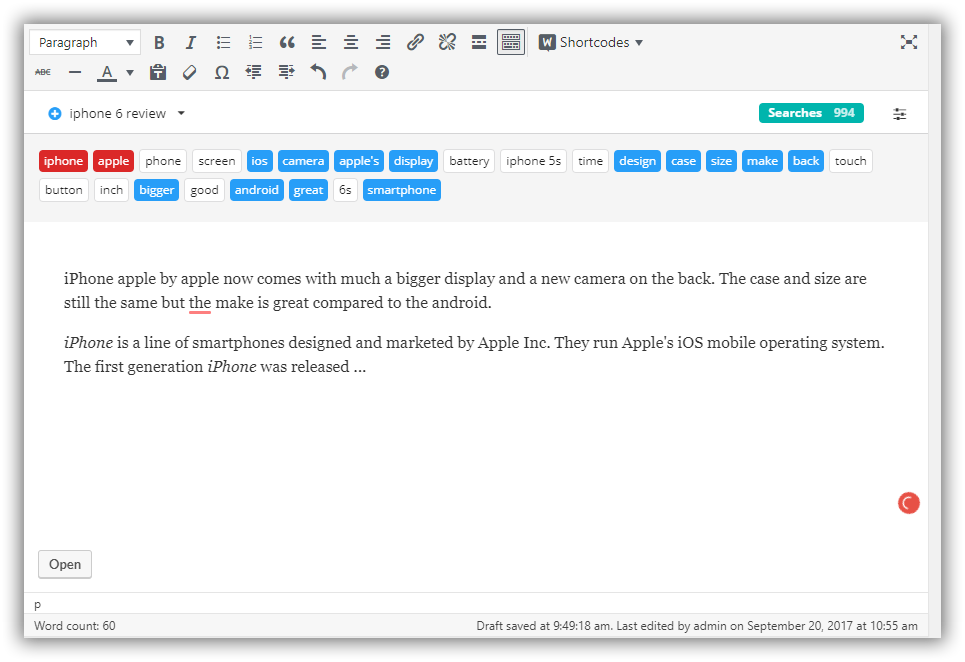Click the 'make' keyword tag
965x662 pixels.
[x=763, y=161]
